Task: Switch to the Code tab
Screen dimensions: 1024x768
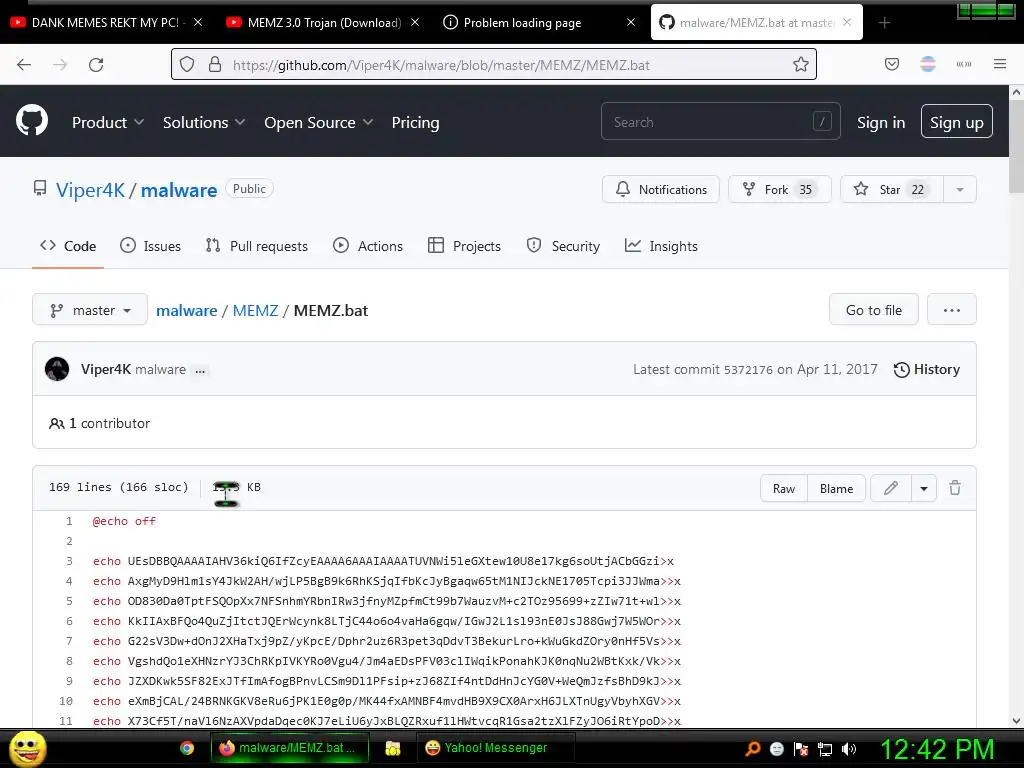Action: click(68, 246)
